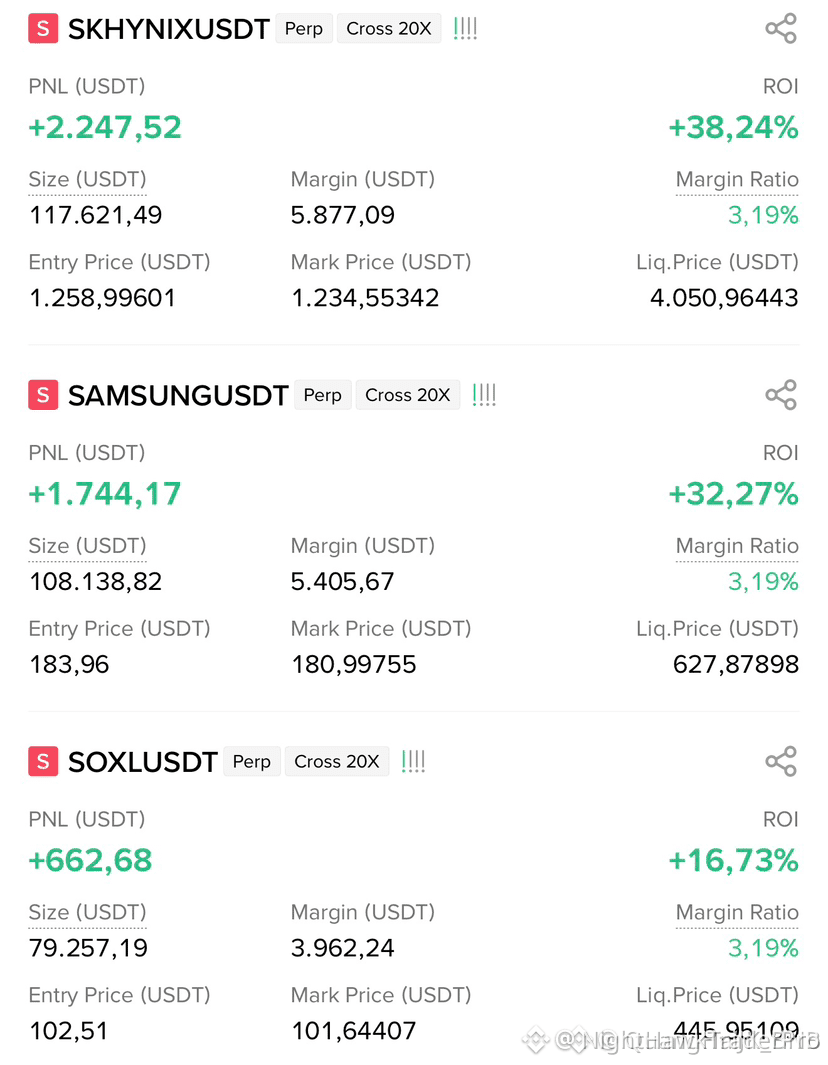Share the SKHYNIXUSDT position
This screenshot has height=1065, width=828.
pos(780,29)
